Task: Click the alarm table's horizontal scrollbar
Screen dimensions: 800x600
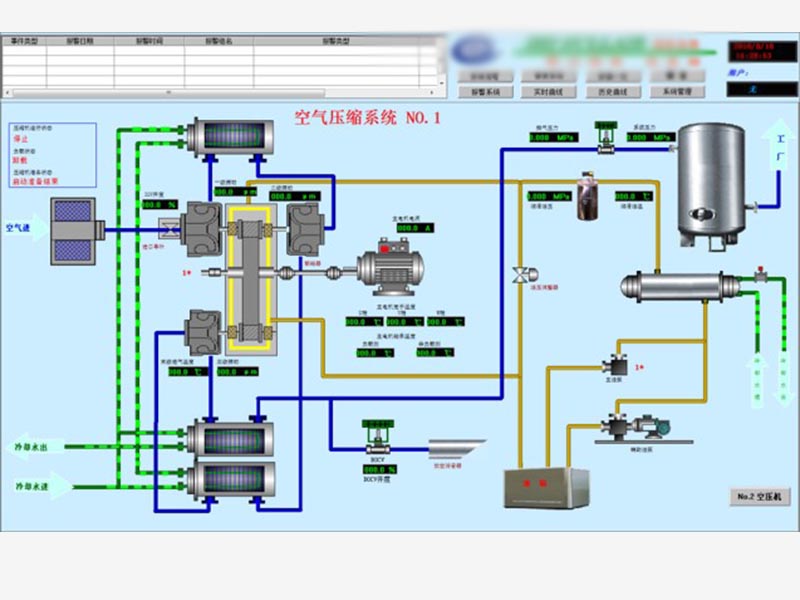Action: tap(219, 93)
